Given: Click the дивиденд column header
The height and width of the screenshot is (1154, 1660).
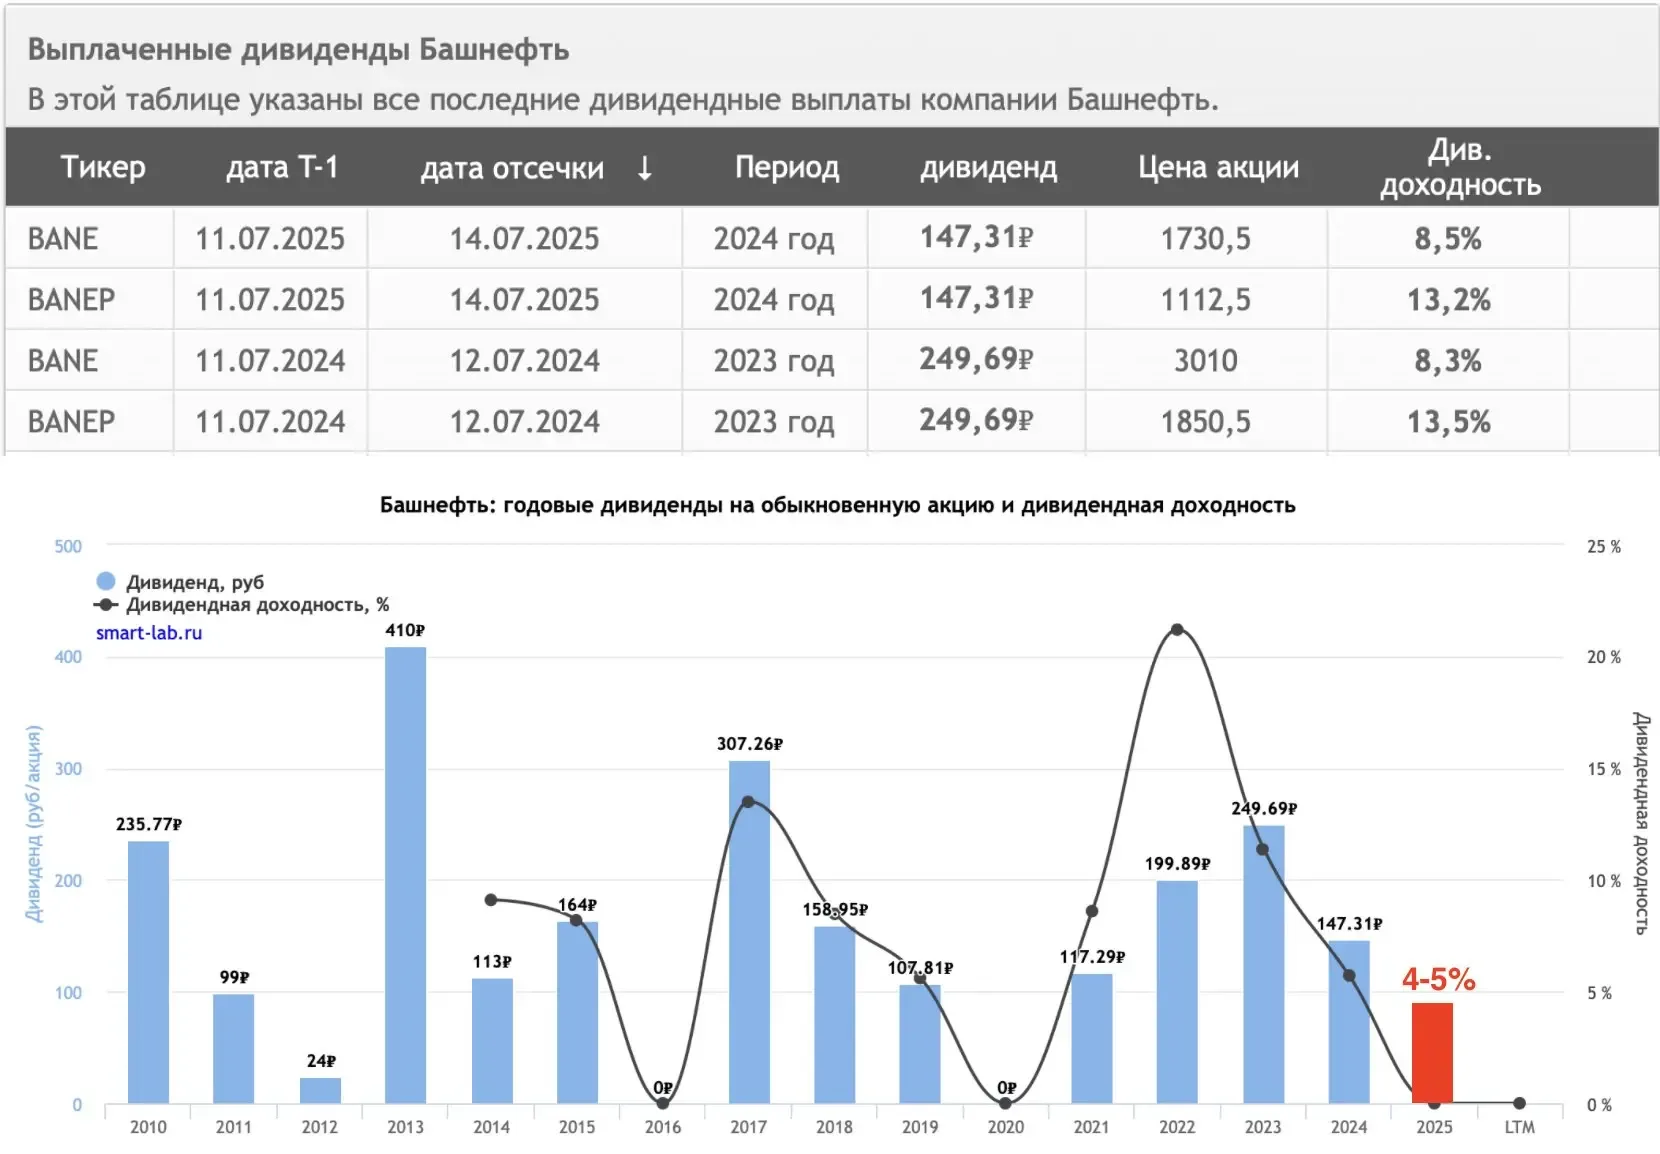Looking at the screenshot, I should click(988, 167).
